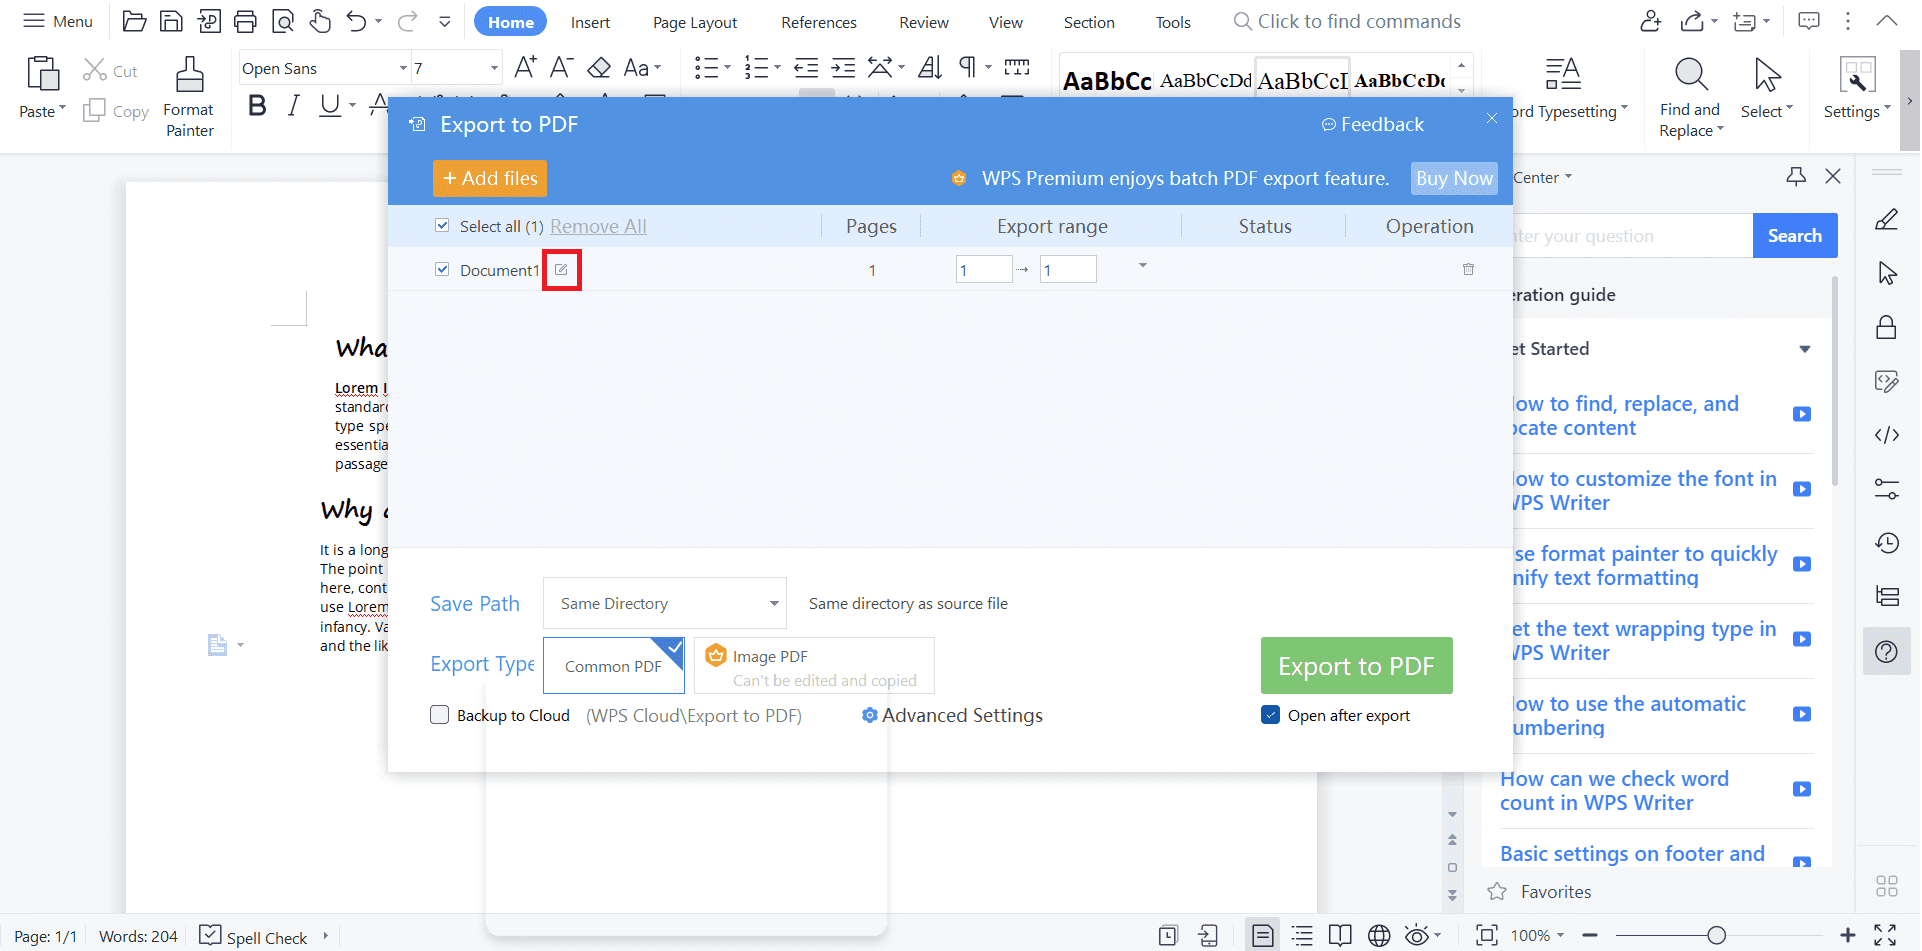Screen dimensions: 1922x951
Task: Open the underline style dropdown arrow
Action: coord(353,105)
